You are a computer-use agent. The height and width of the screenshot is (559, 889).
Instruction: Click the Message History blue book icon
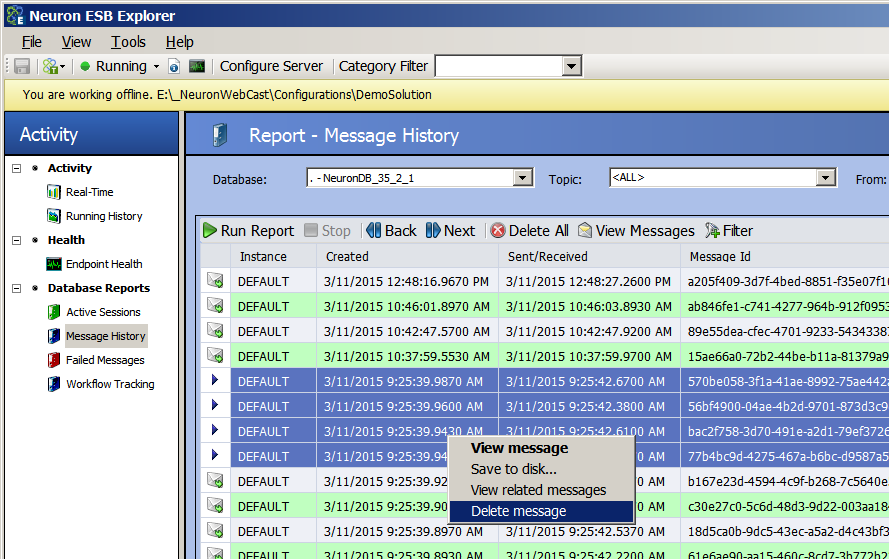pos(54,336)
